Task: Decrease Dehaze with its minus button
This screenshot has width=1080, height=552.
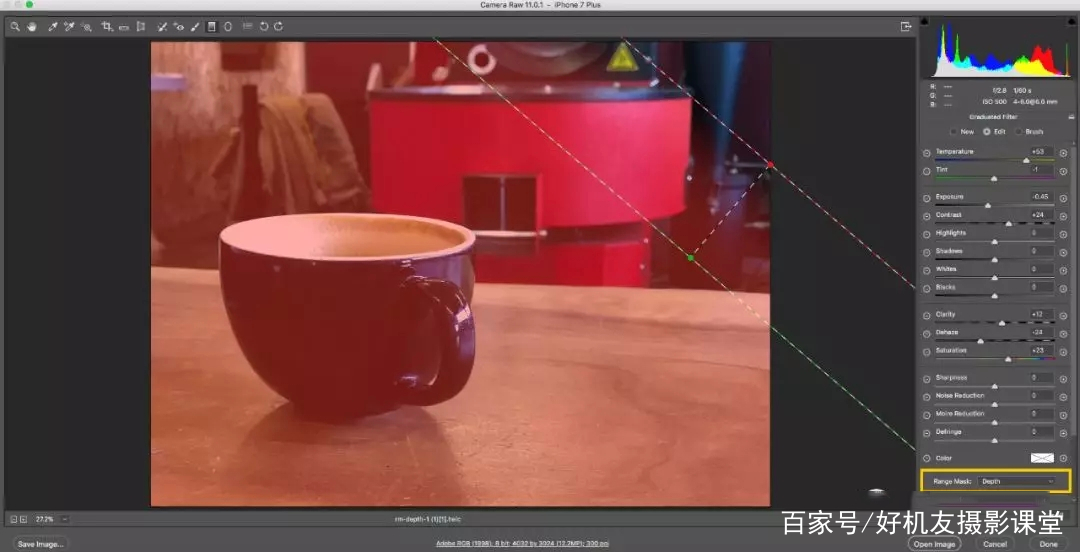Action: [x=926, y=334]
